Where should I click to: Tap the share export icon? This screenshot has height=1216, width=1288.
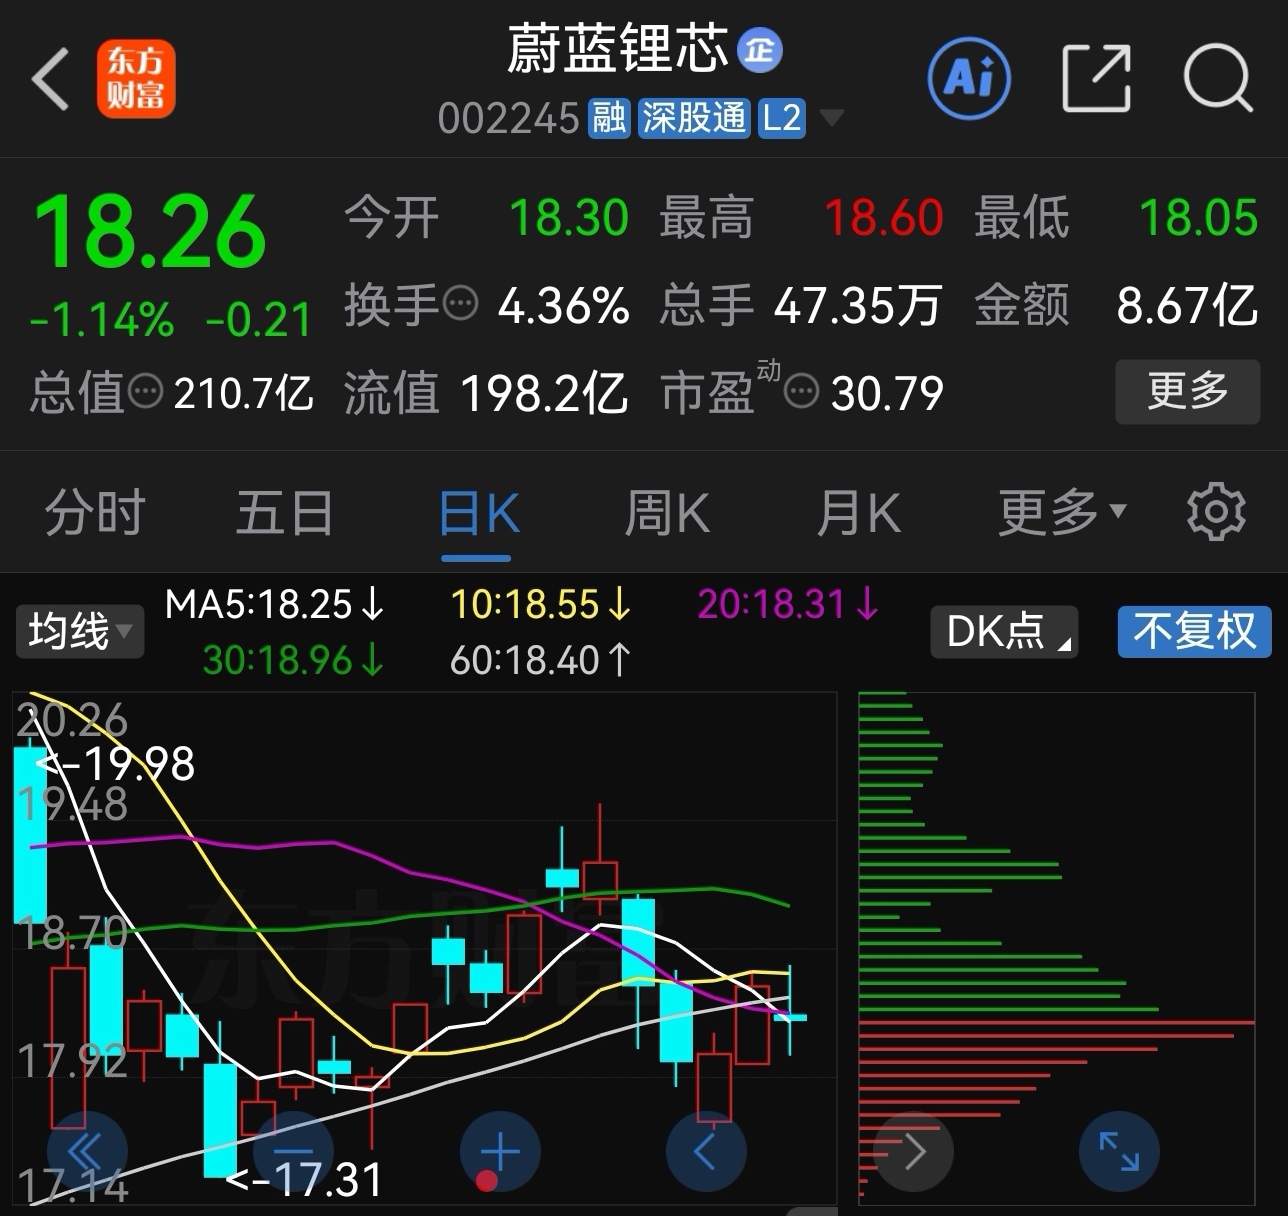pyautogui.click(x=1096, y=77)
